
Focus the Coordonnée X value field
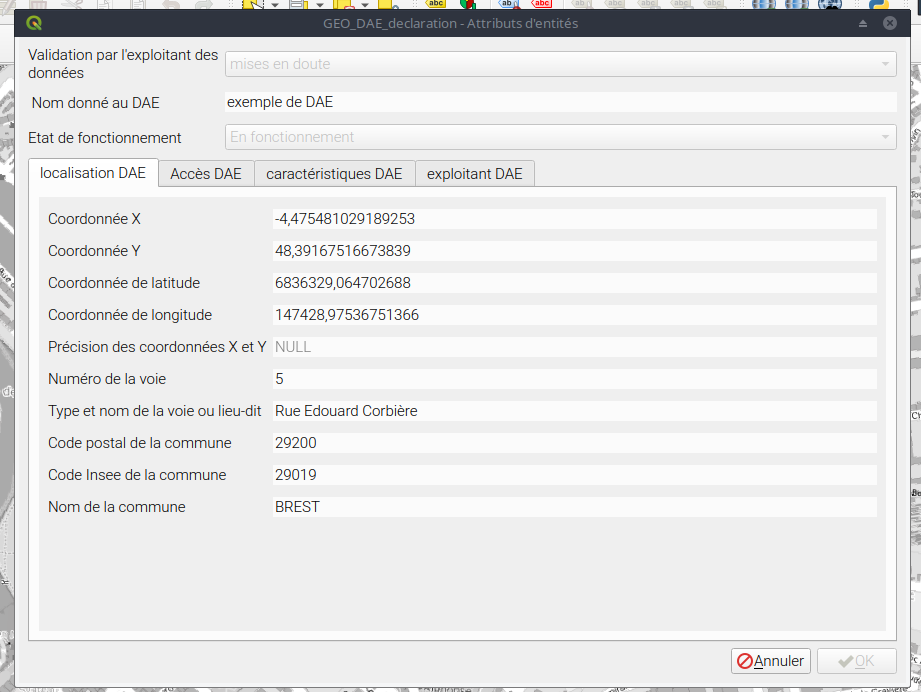[x=574, y=219]
